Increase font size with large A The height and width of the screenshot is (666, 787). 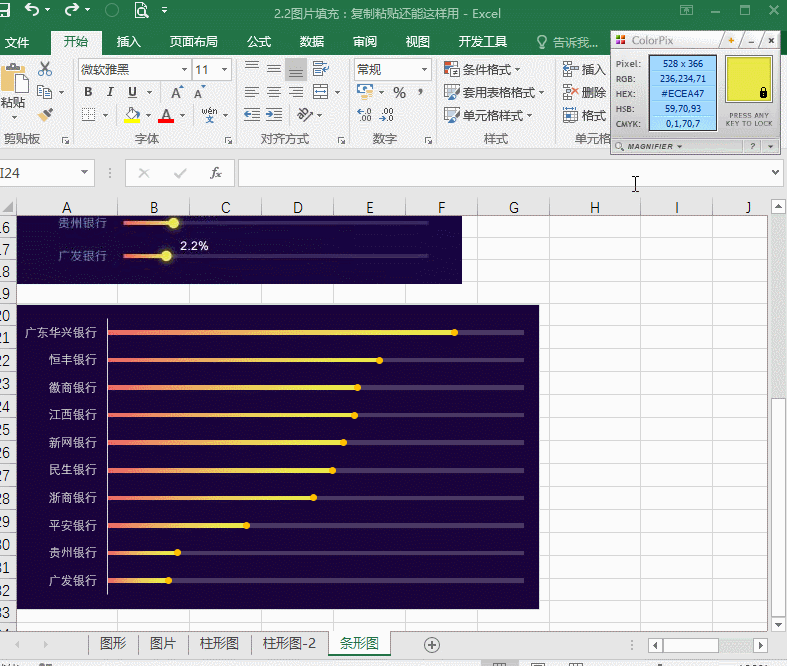coord(177,92)
